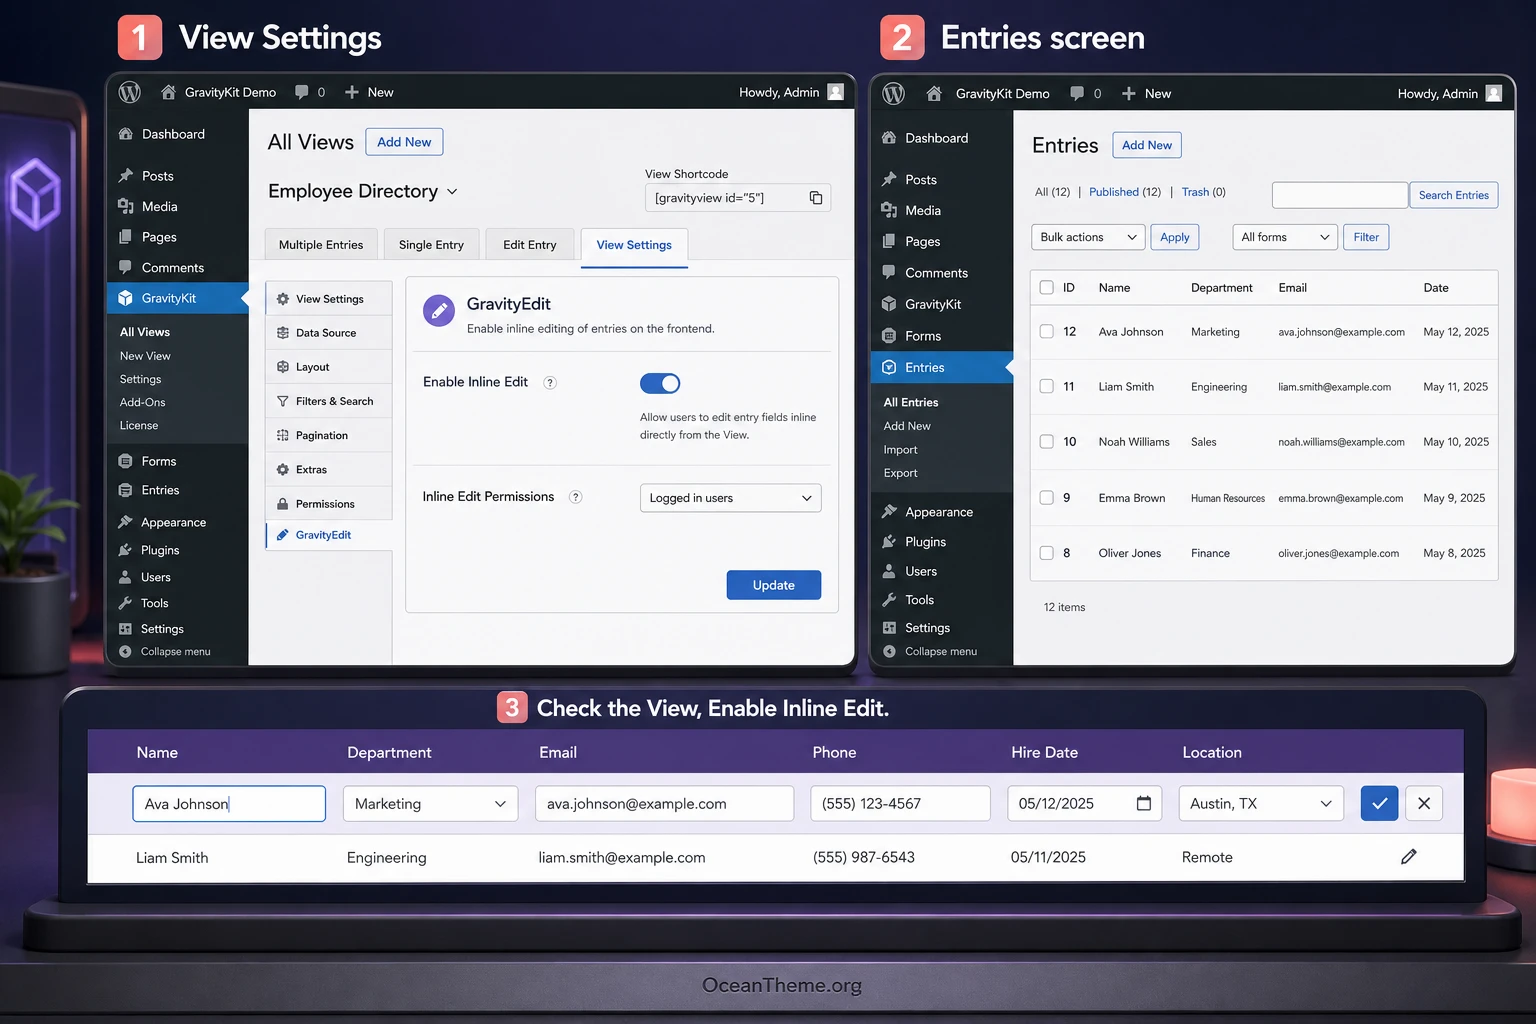Open the Marketing department dropdown

pos(430,804)
